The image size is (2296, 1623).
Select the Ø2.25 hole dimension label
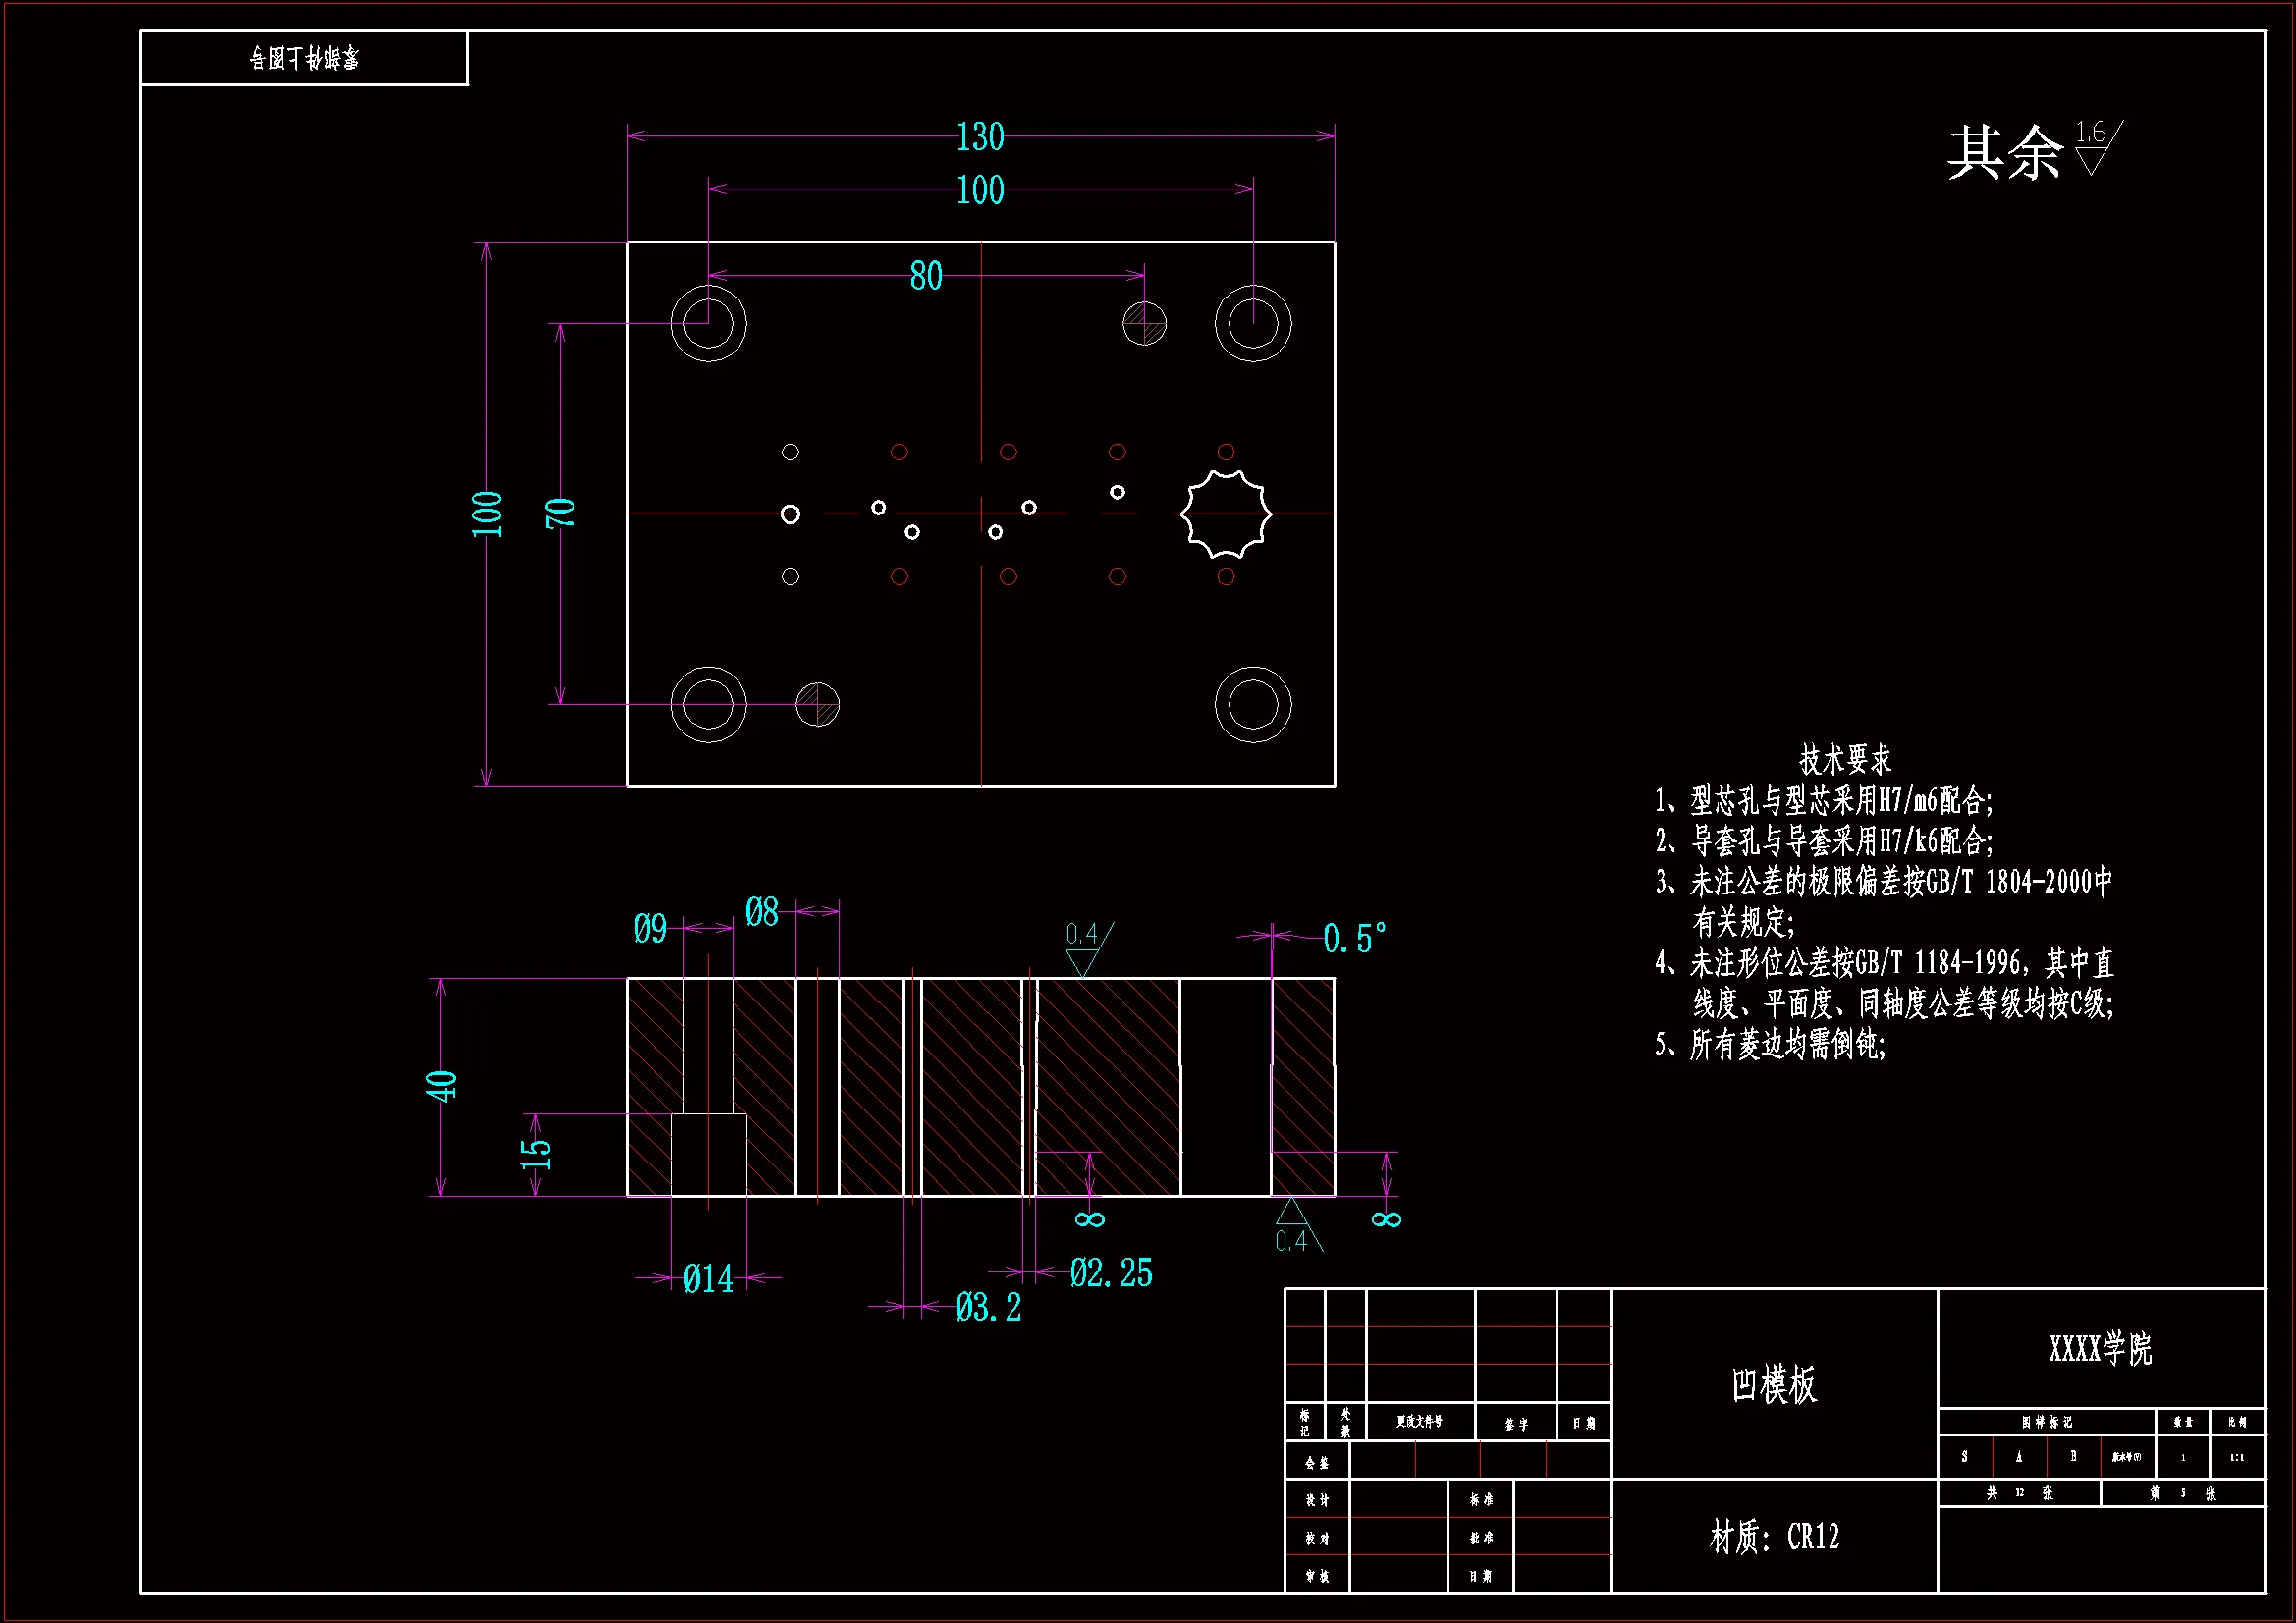1111,1273
